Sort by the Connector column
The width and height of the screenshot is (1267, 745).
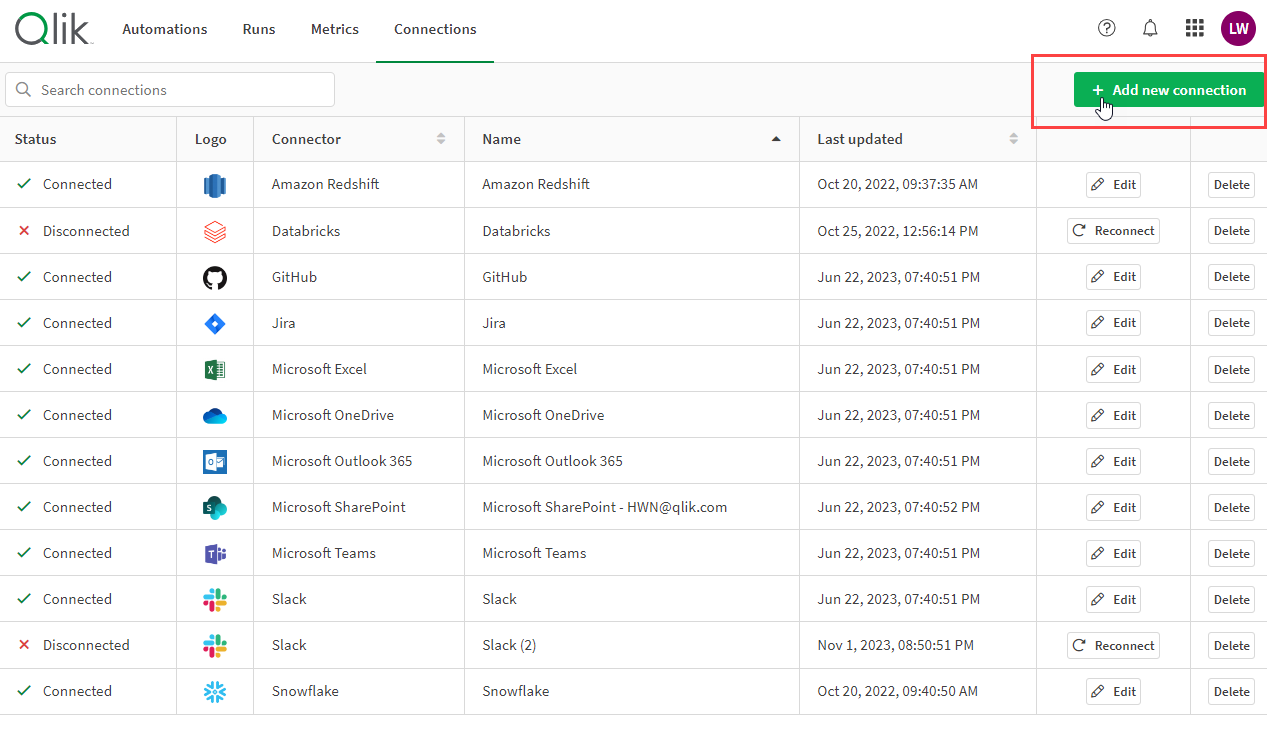tap(441, 139)
